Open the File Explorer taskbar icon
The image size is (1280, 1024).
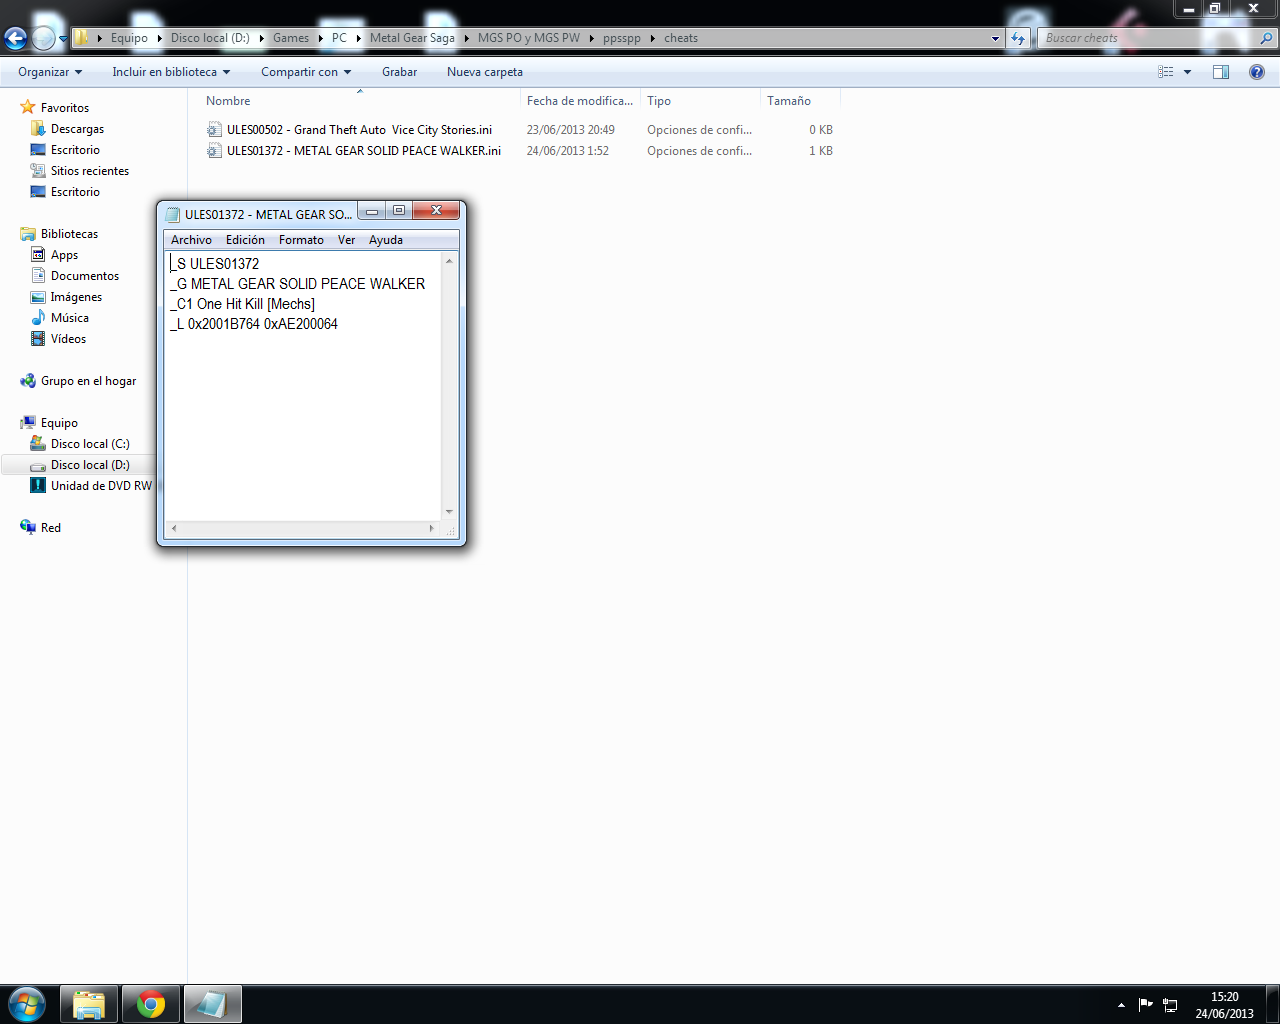click(x=89, y=1004)
